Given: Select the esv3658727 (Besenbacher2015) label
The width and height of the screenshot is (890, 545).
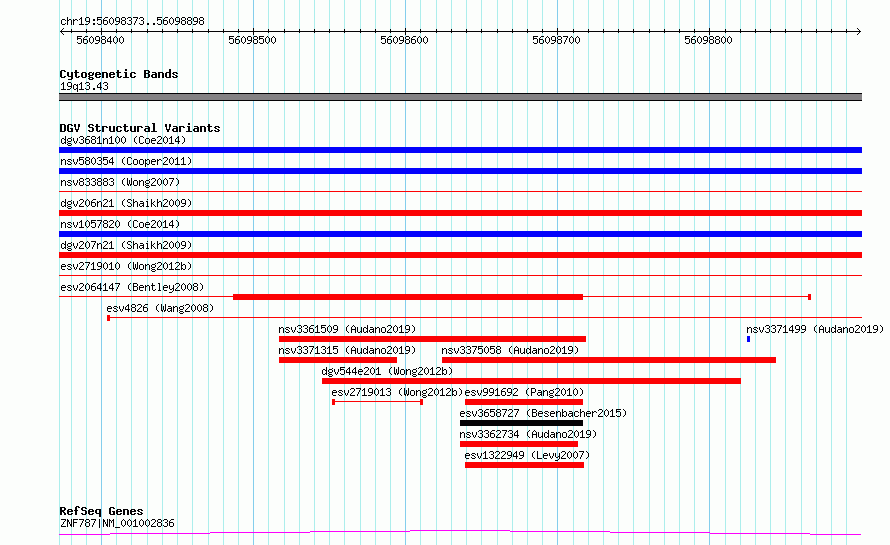Looking at the screenshot, I should click(543, 413).
